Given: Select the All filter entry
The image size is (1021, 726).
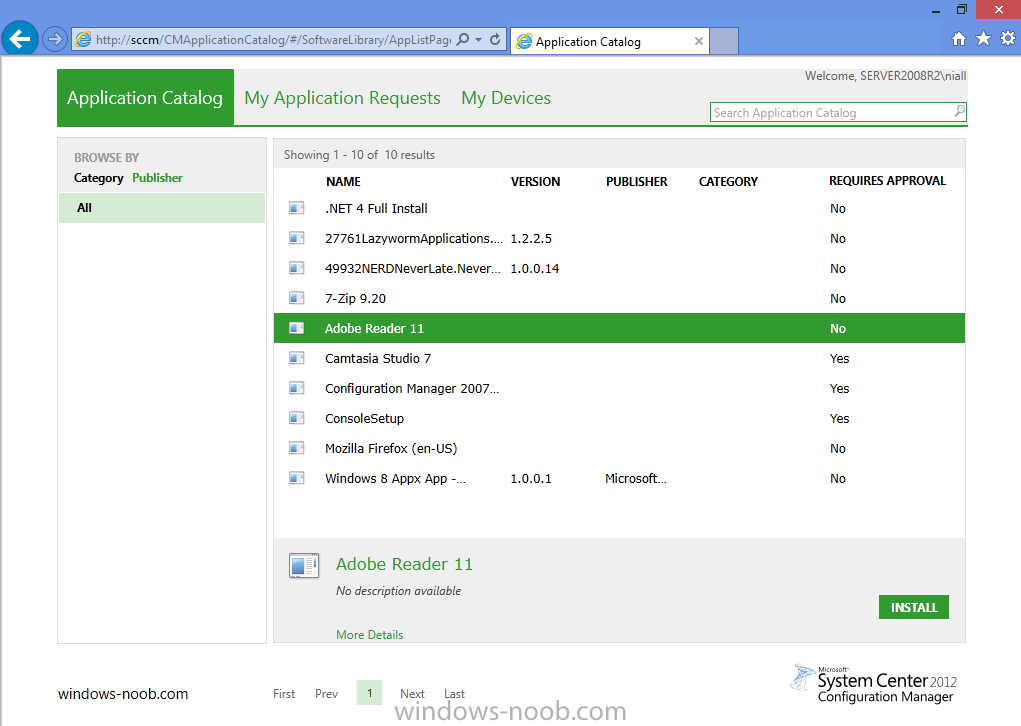Looking at the screenshot, I should [161, 208].
